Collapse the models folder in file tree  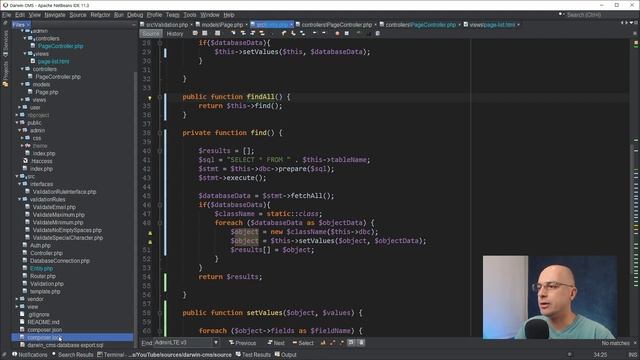(22, 84)
